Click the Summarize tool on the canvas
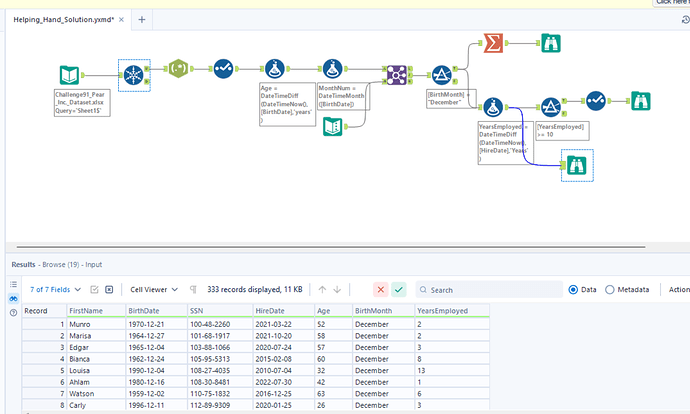 tap(492, 41)
